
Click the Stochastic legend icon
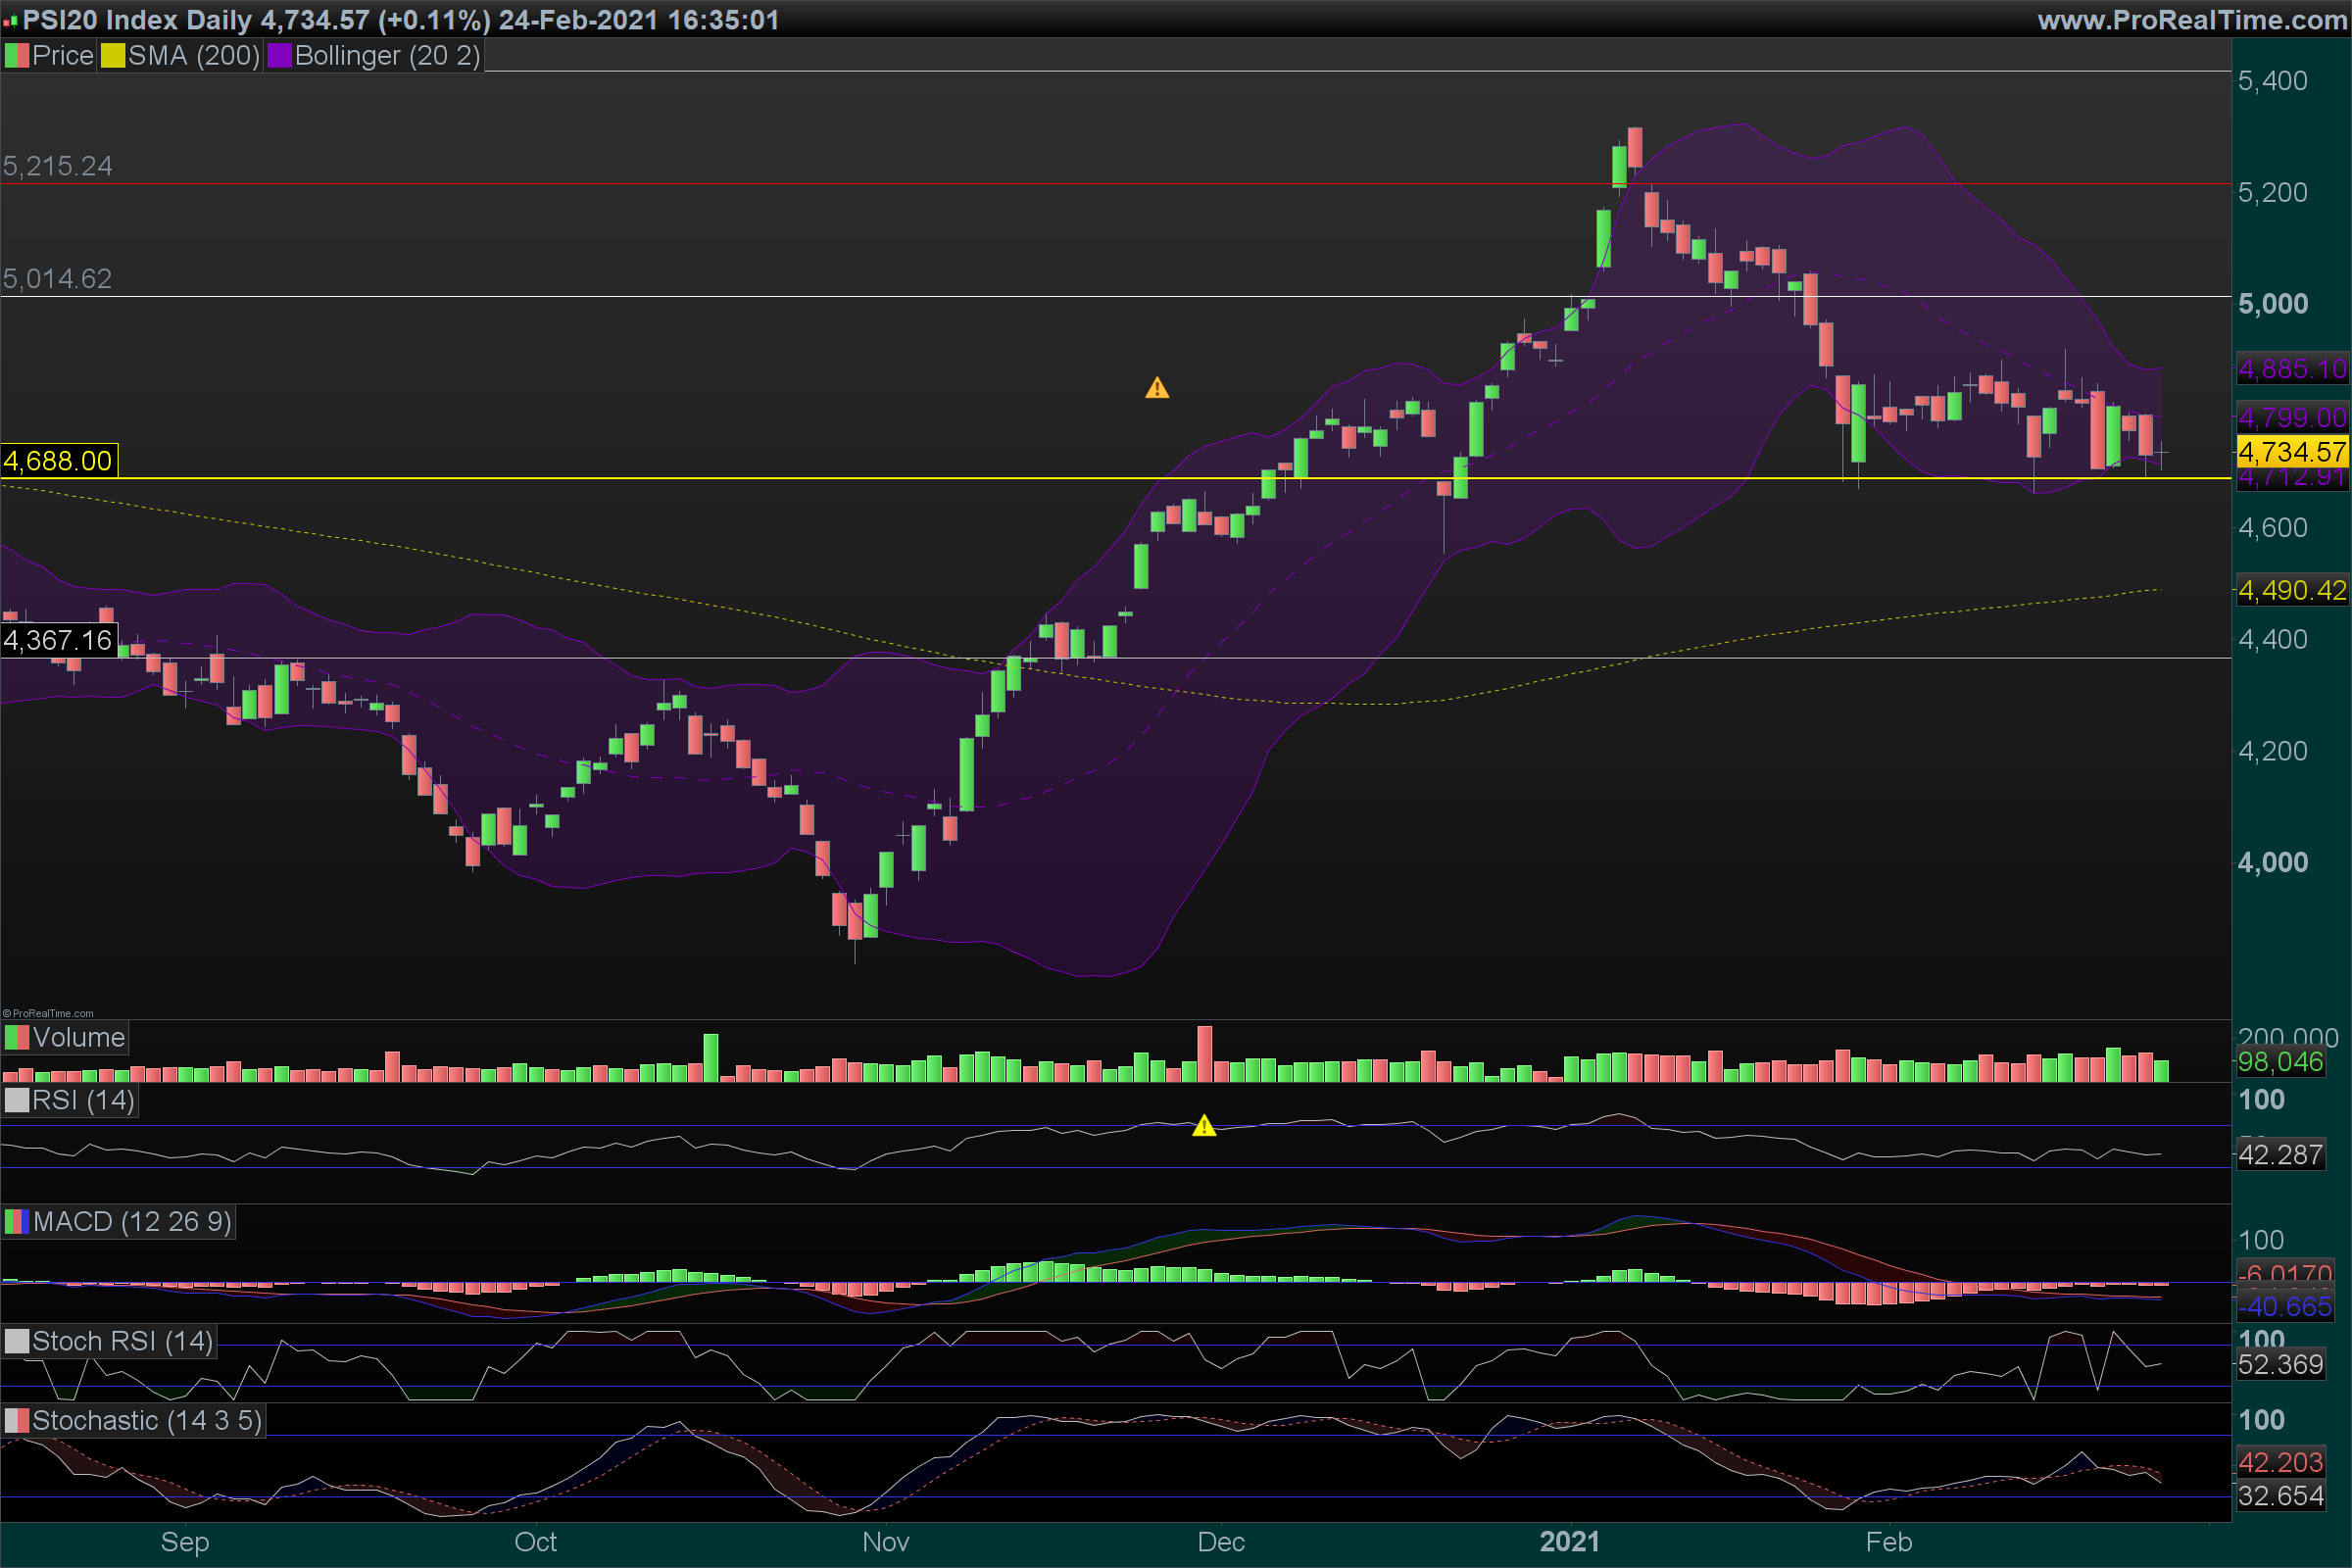click(x=16, y=1420)
